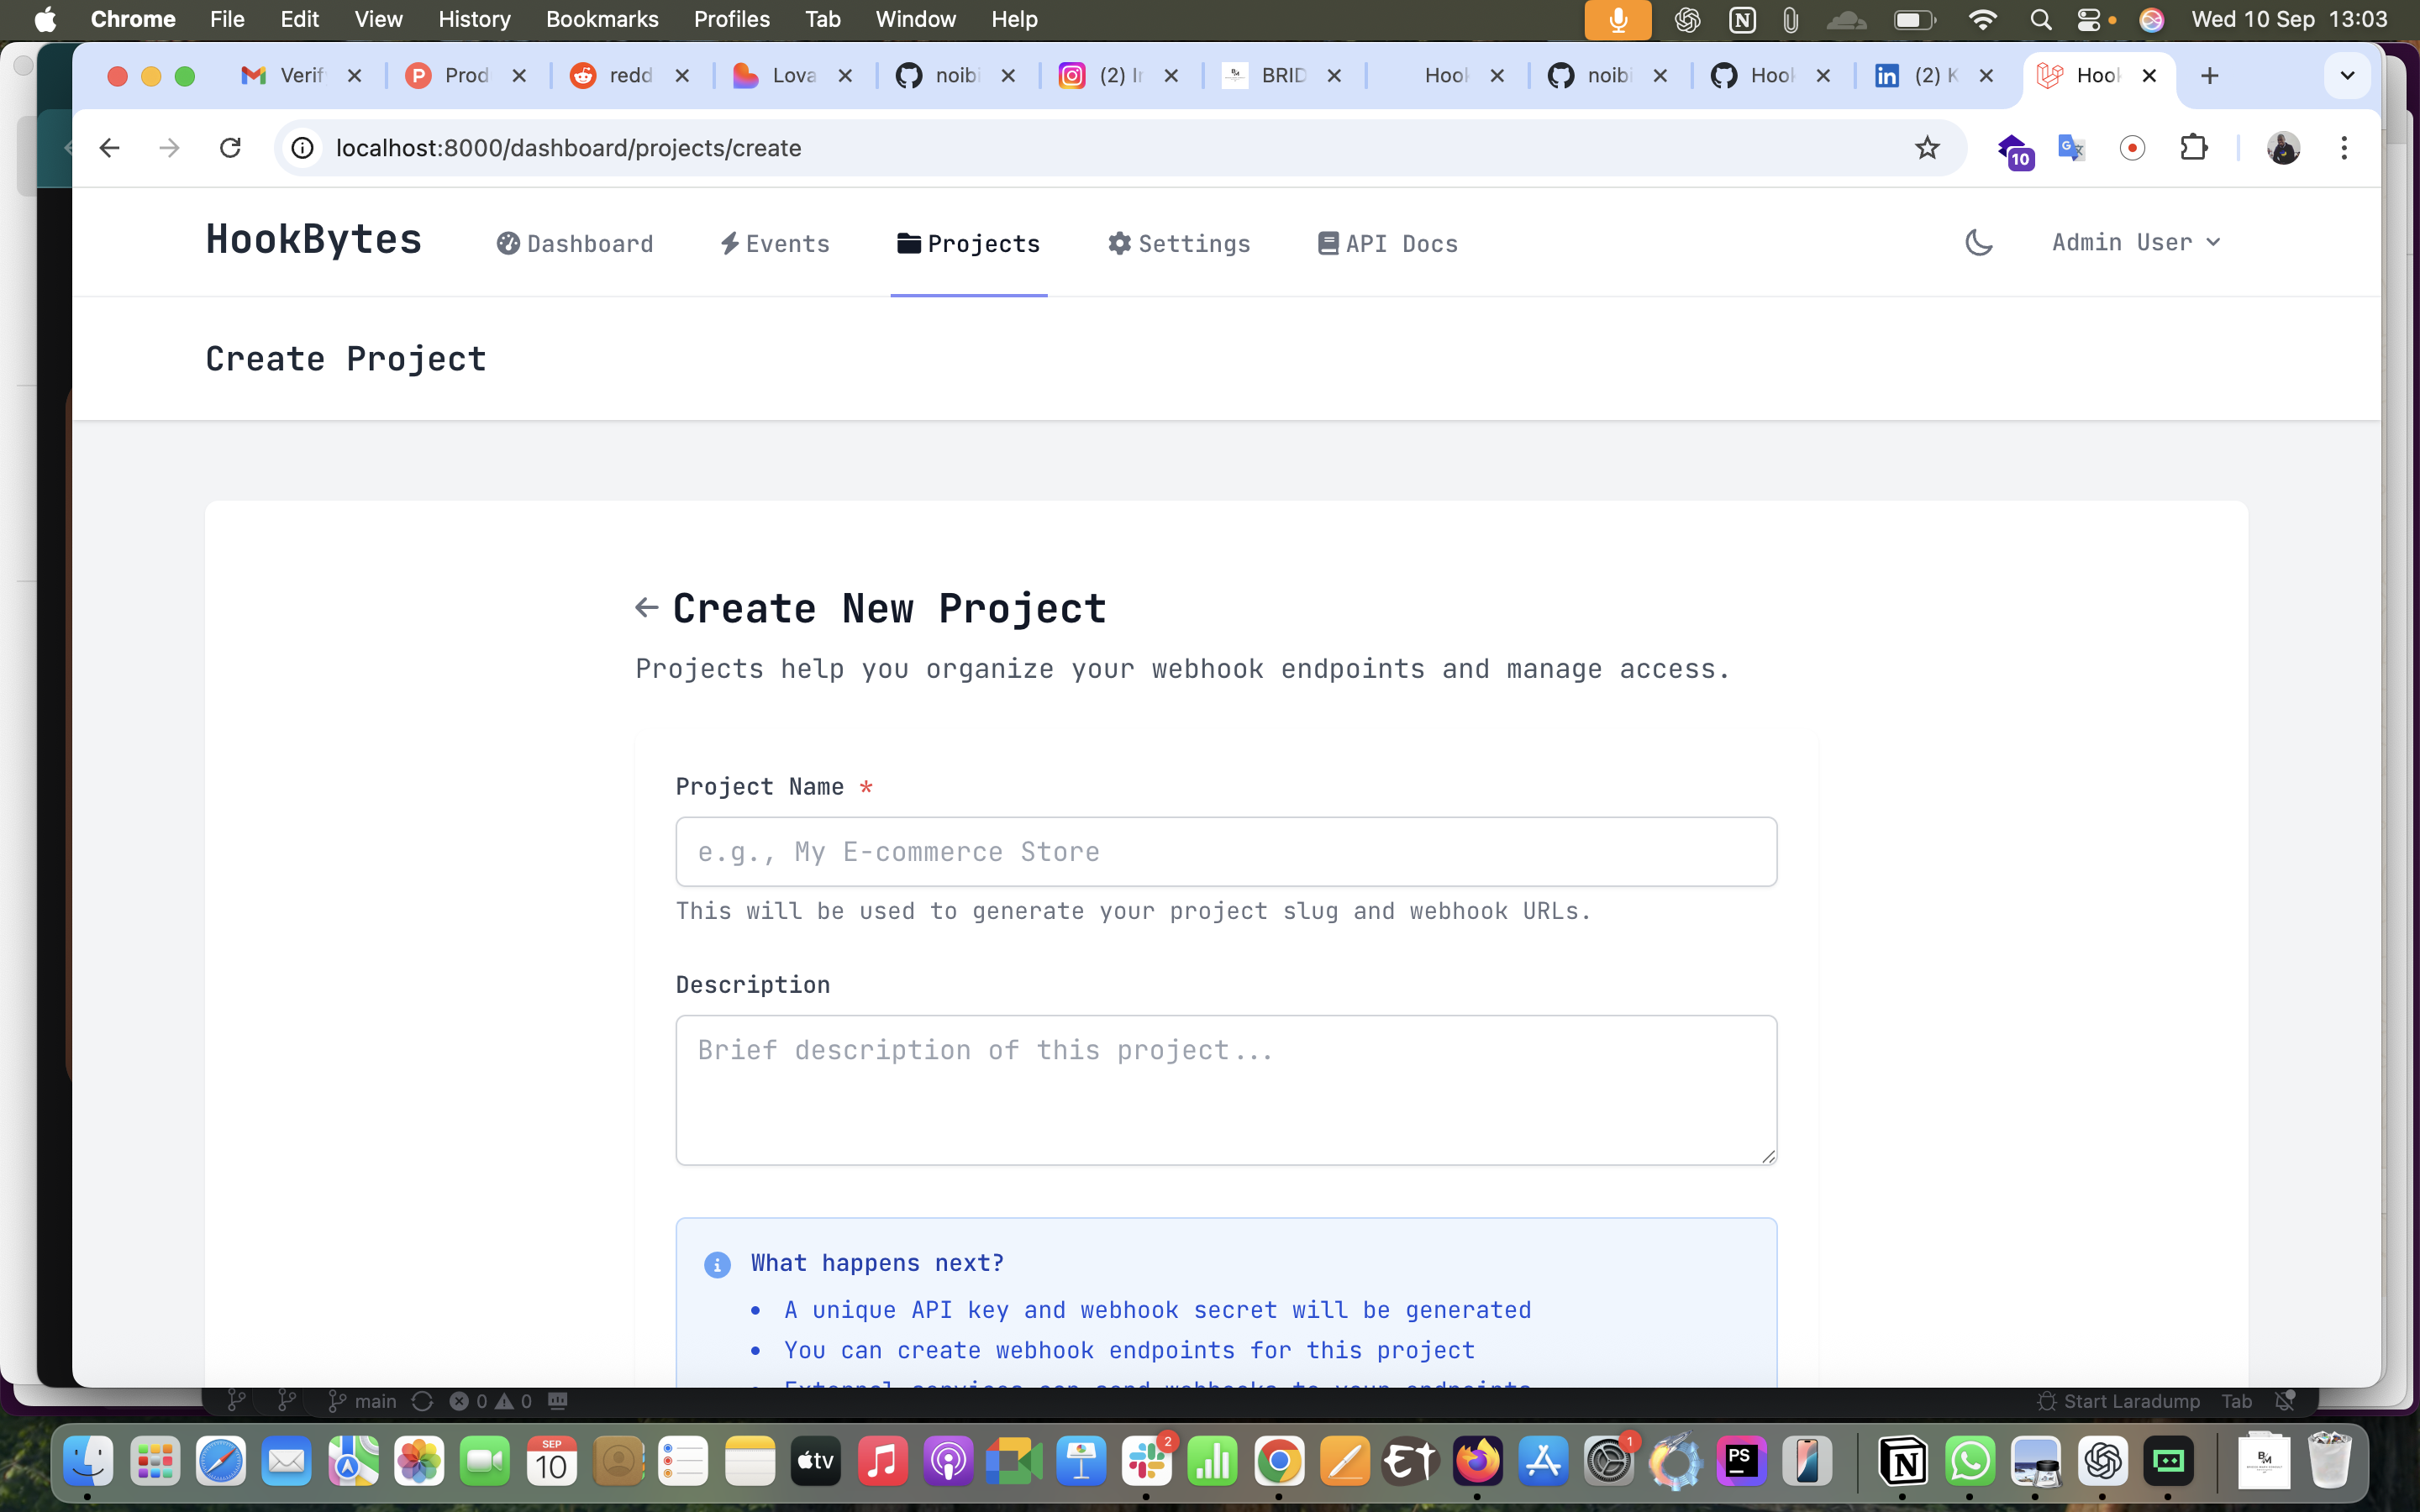Close the Prod tab

pos(519,75)
